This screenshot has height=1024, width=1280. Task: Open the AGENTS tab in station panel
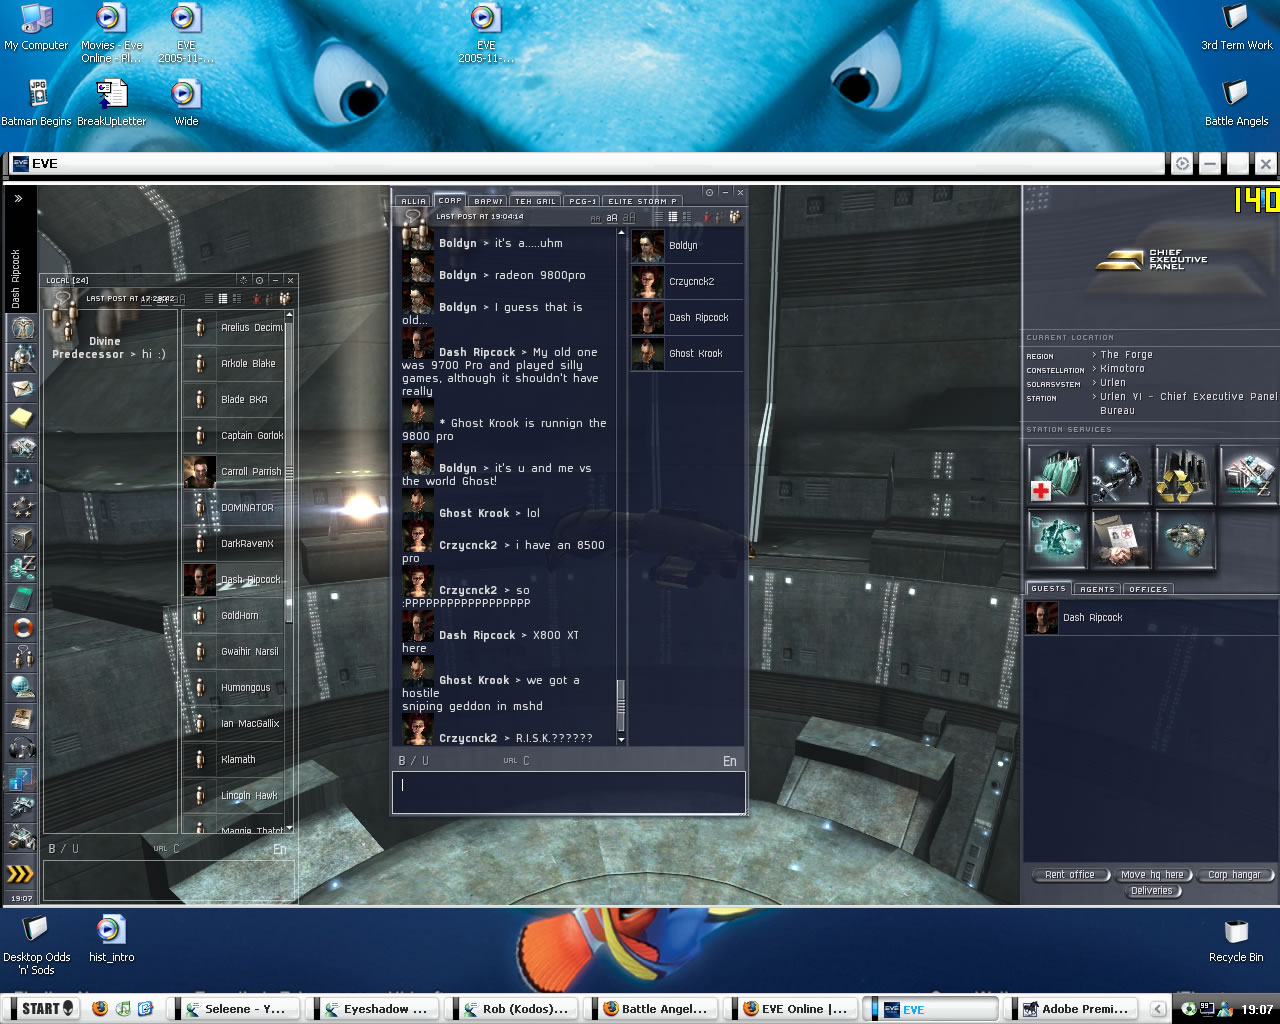1097,589
